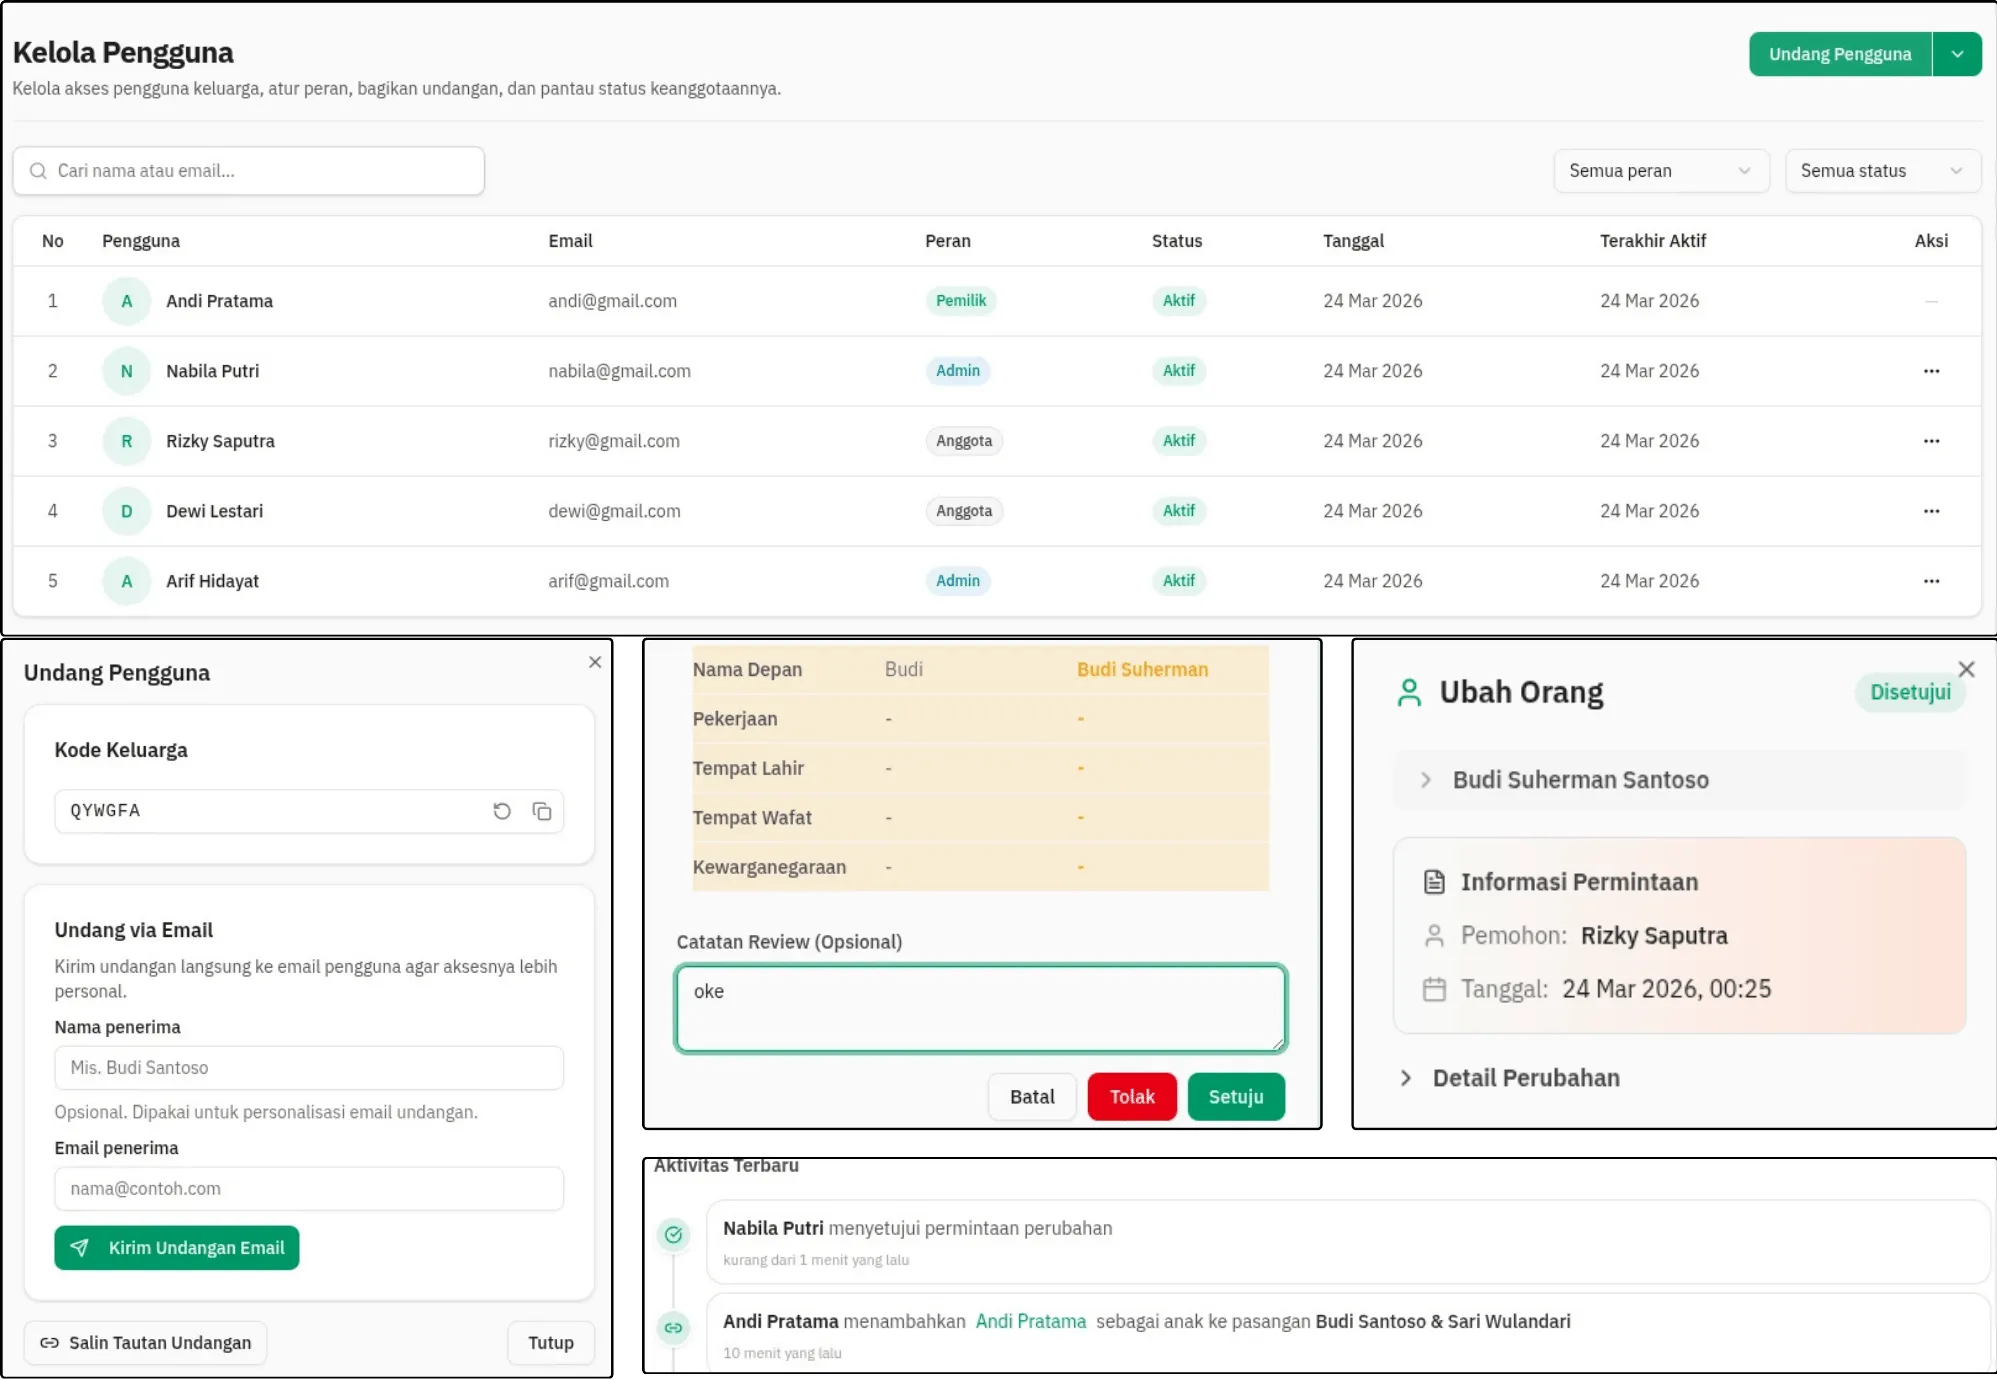Open dropdown arrow beside Undang Pengguna
Image resolution: width=1997 pixels, height=1380 pixels.
(x=1958, y=53)
